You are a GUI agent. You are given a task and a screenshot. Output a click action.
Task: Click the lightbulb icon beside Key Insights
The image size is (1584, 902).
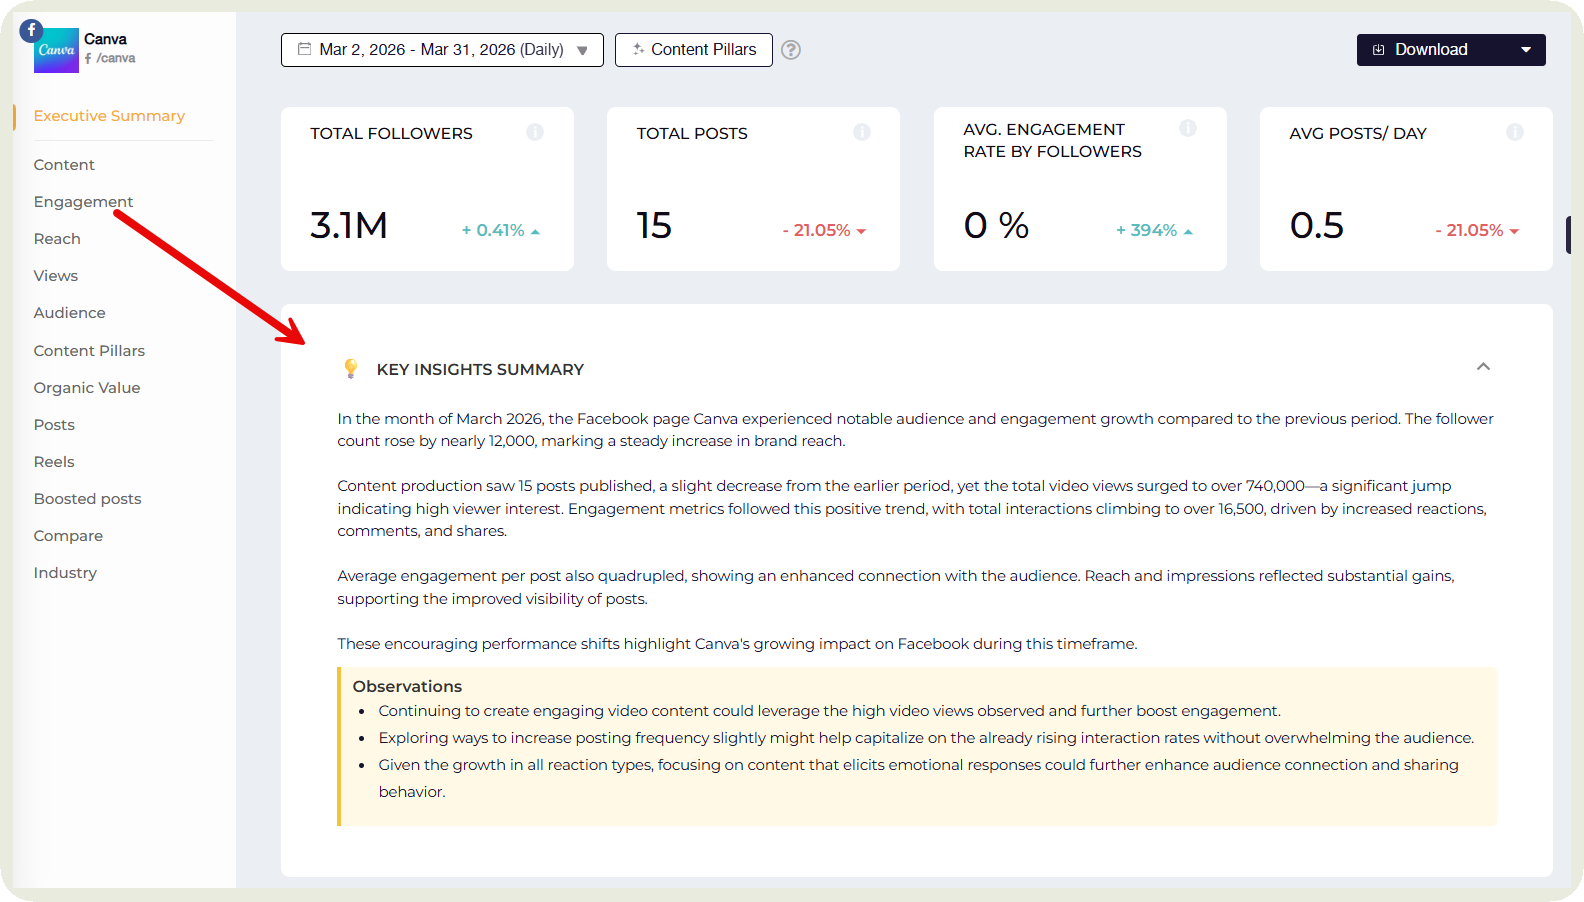coord(351,369)
